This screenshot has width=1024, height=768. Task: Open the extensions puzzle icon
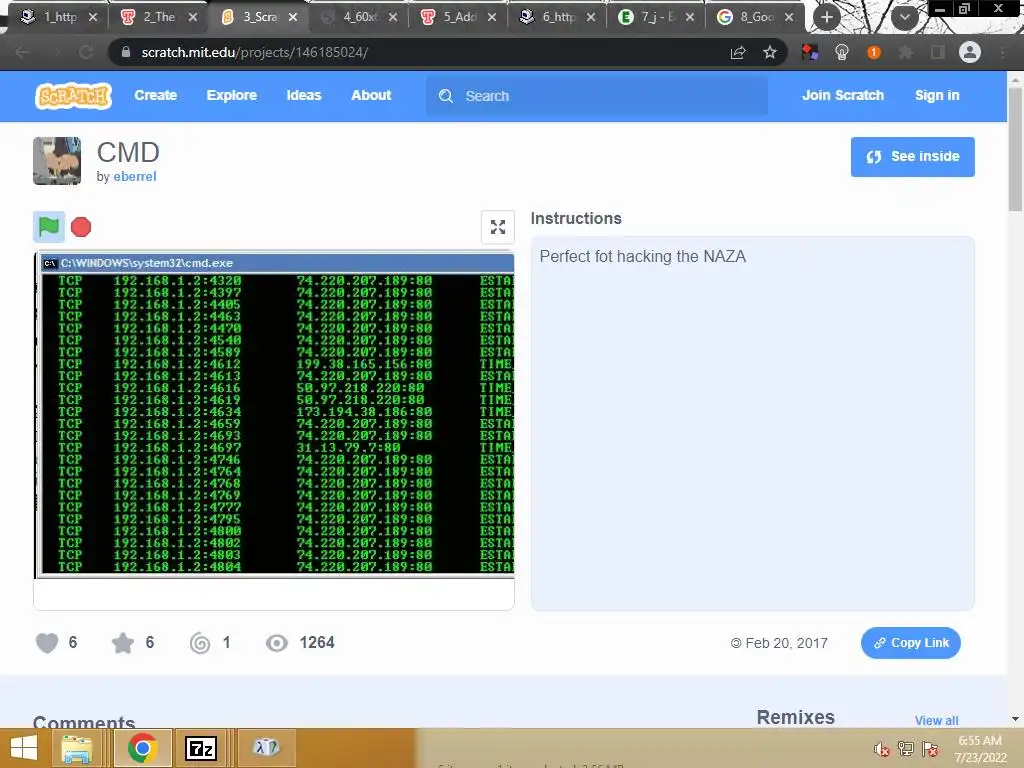click(906, 52)
